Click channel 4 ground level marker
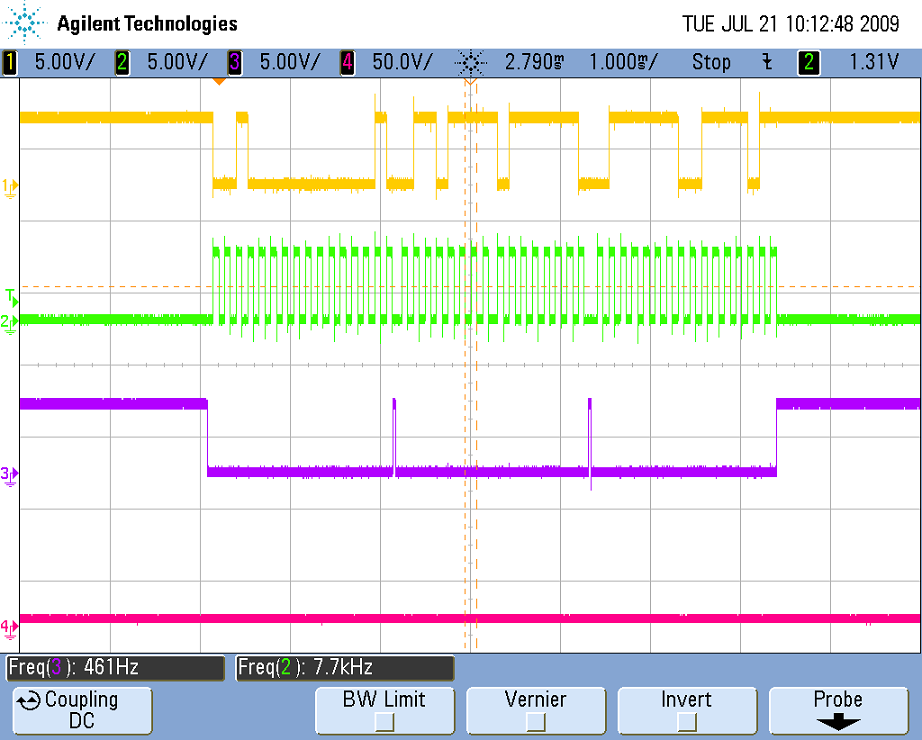Screen dimensions: 922x740 [x=9, y=629]
